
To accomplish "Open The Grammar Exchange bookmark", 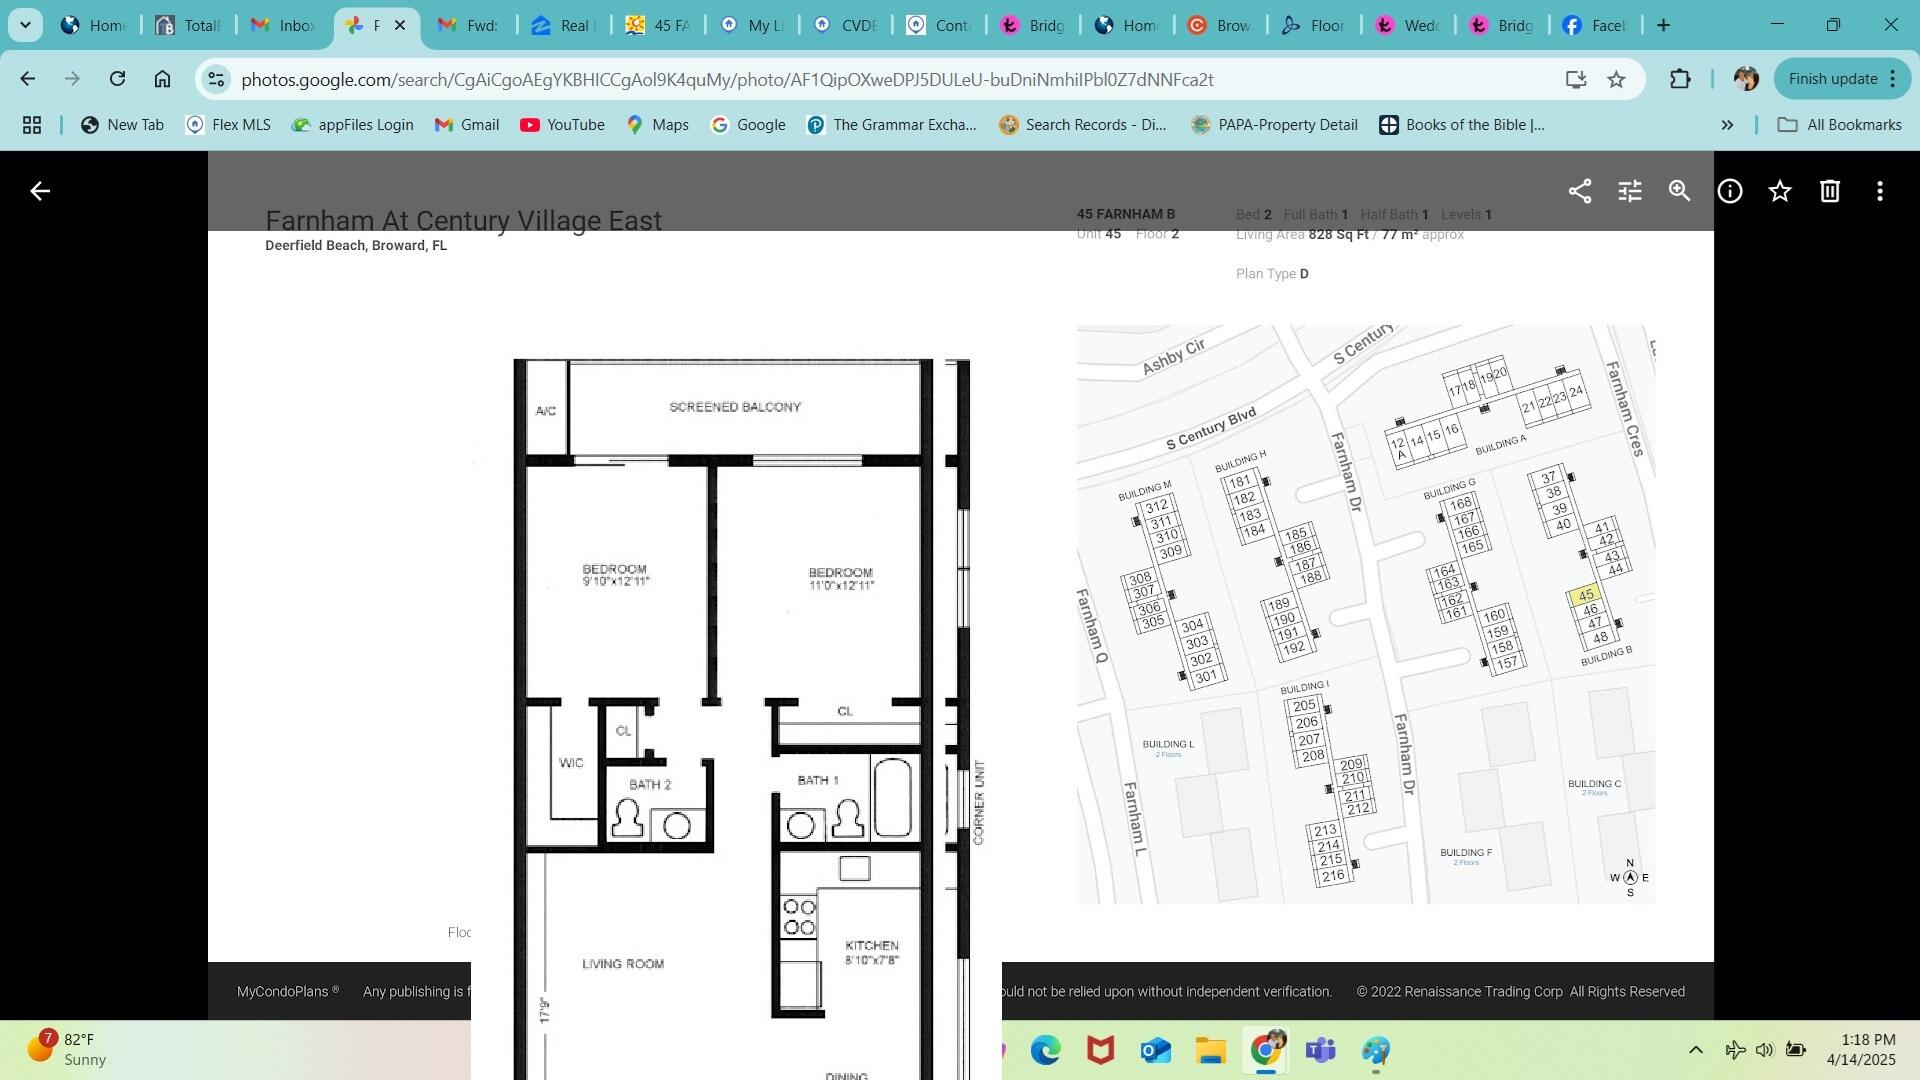I will (891, 125).
